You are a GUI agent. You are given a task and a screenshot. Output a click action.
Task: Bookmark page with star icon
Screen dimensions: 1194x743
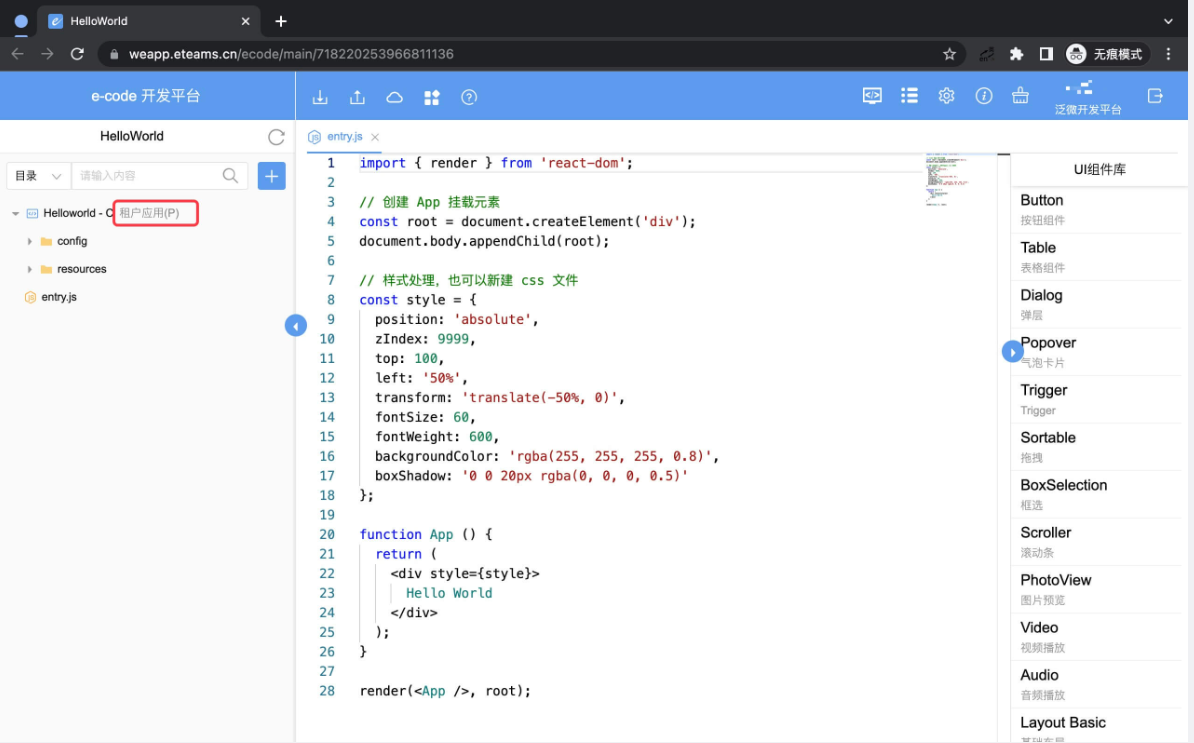949,54
